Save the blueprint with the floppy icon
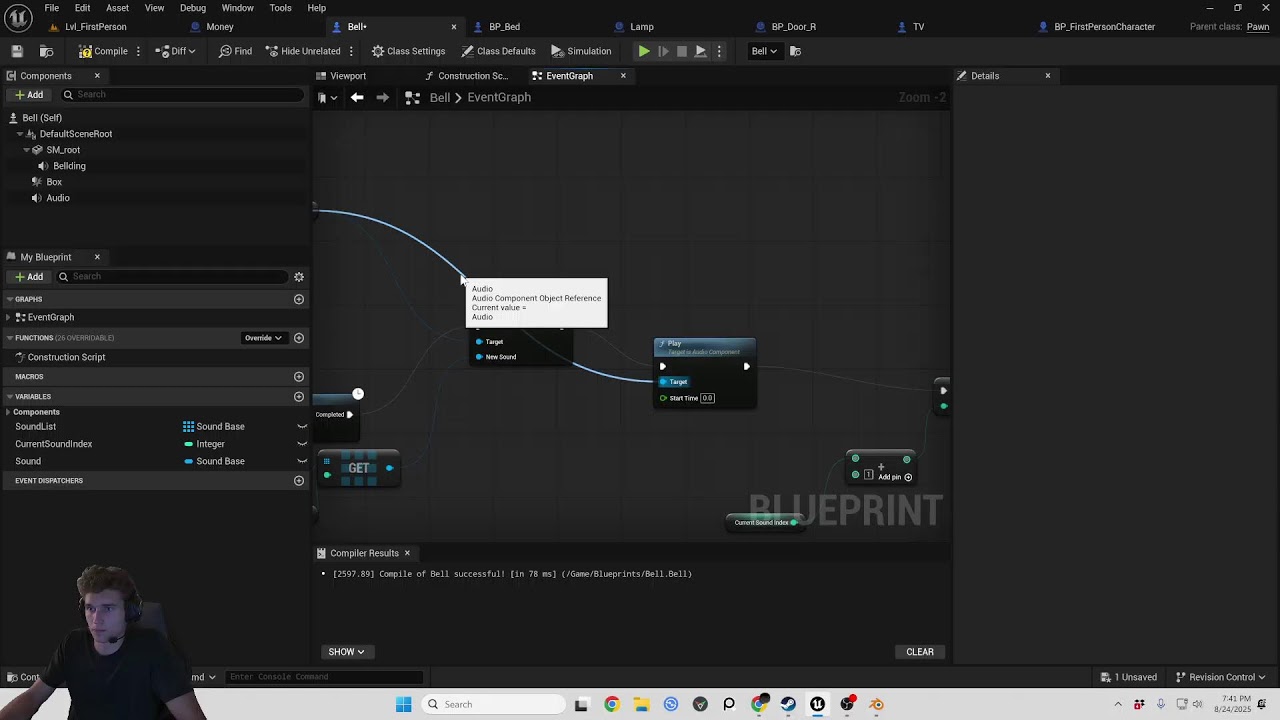The image size is (1280, 720). (17, 51)
